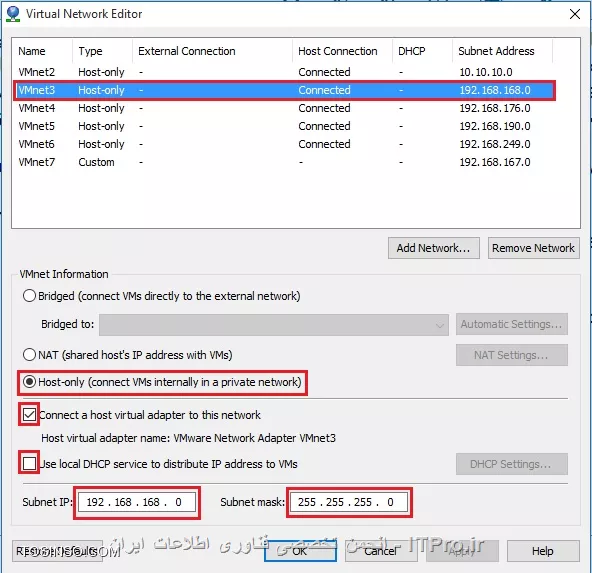Close the Virtual Network Editor dialog
The height and width of the screenshot is (573, 592).
(574, 14)
